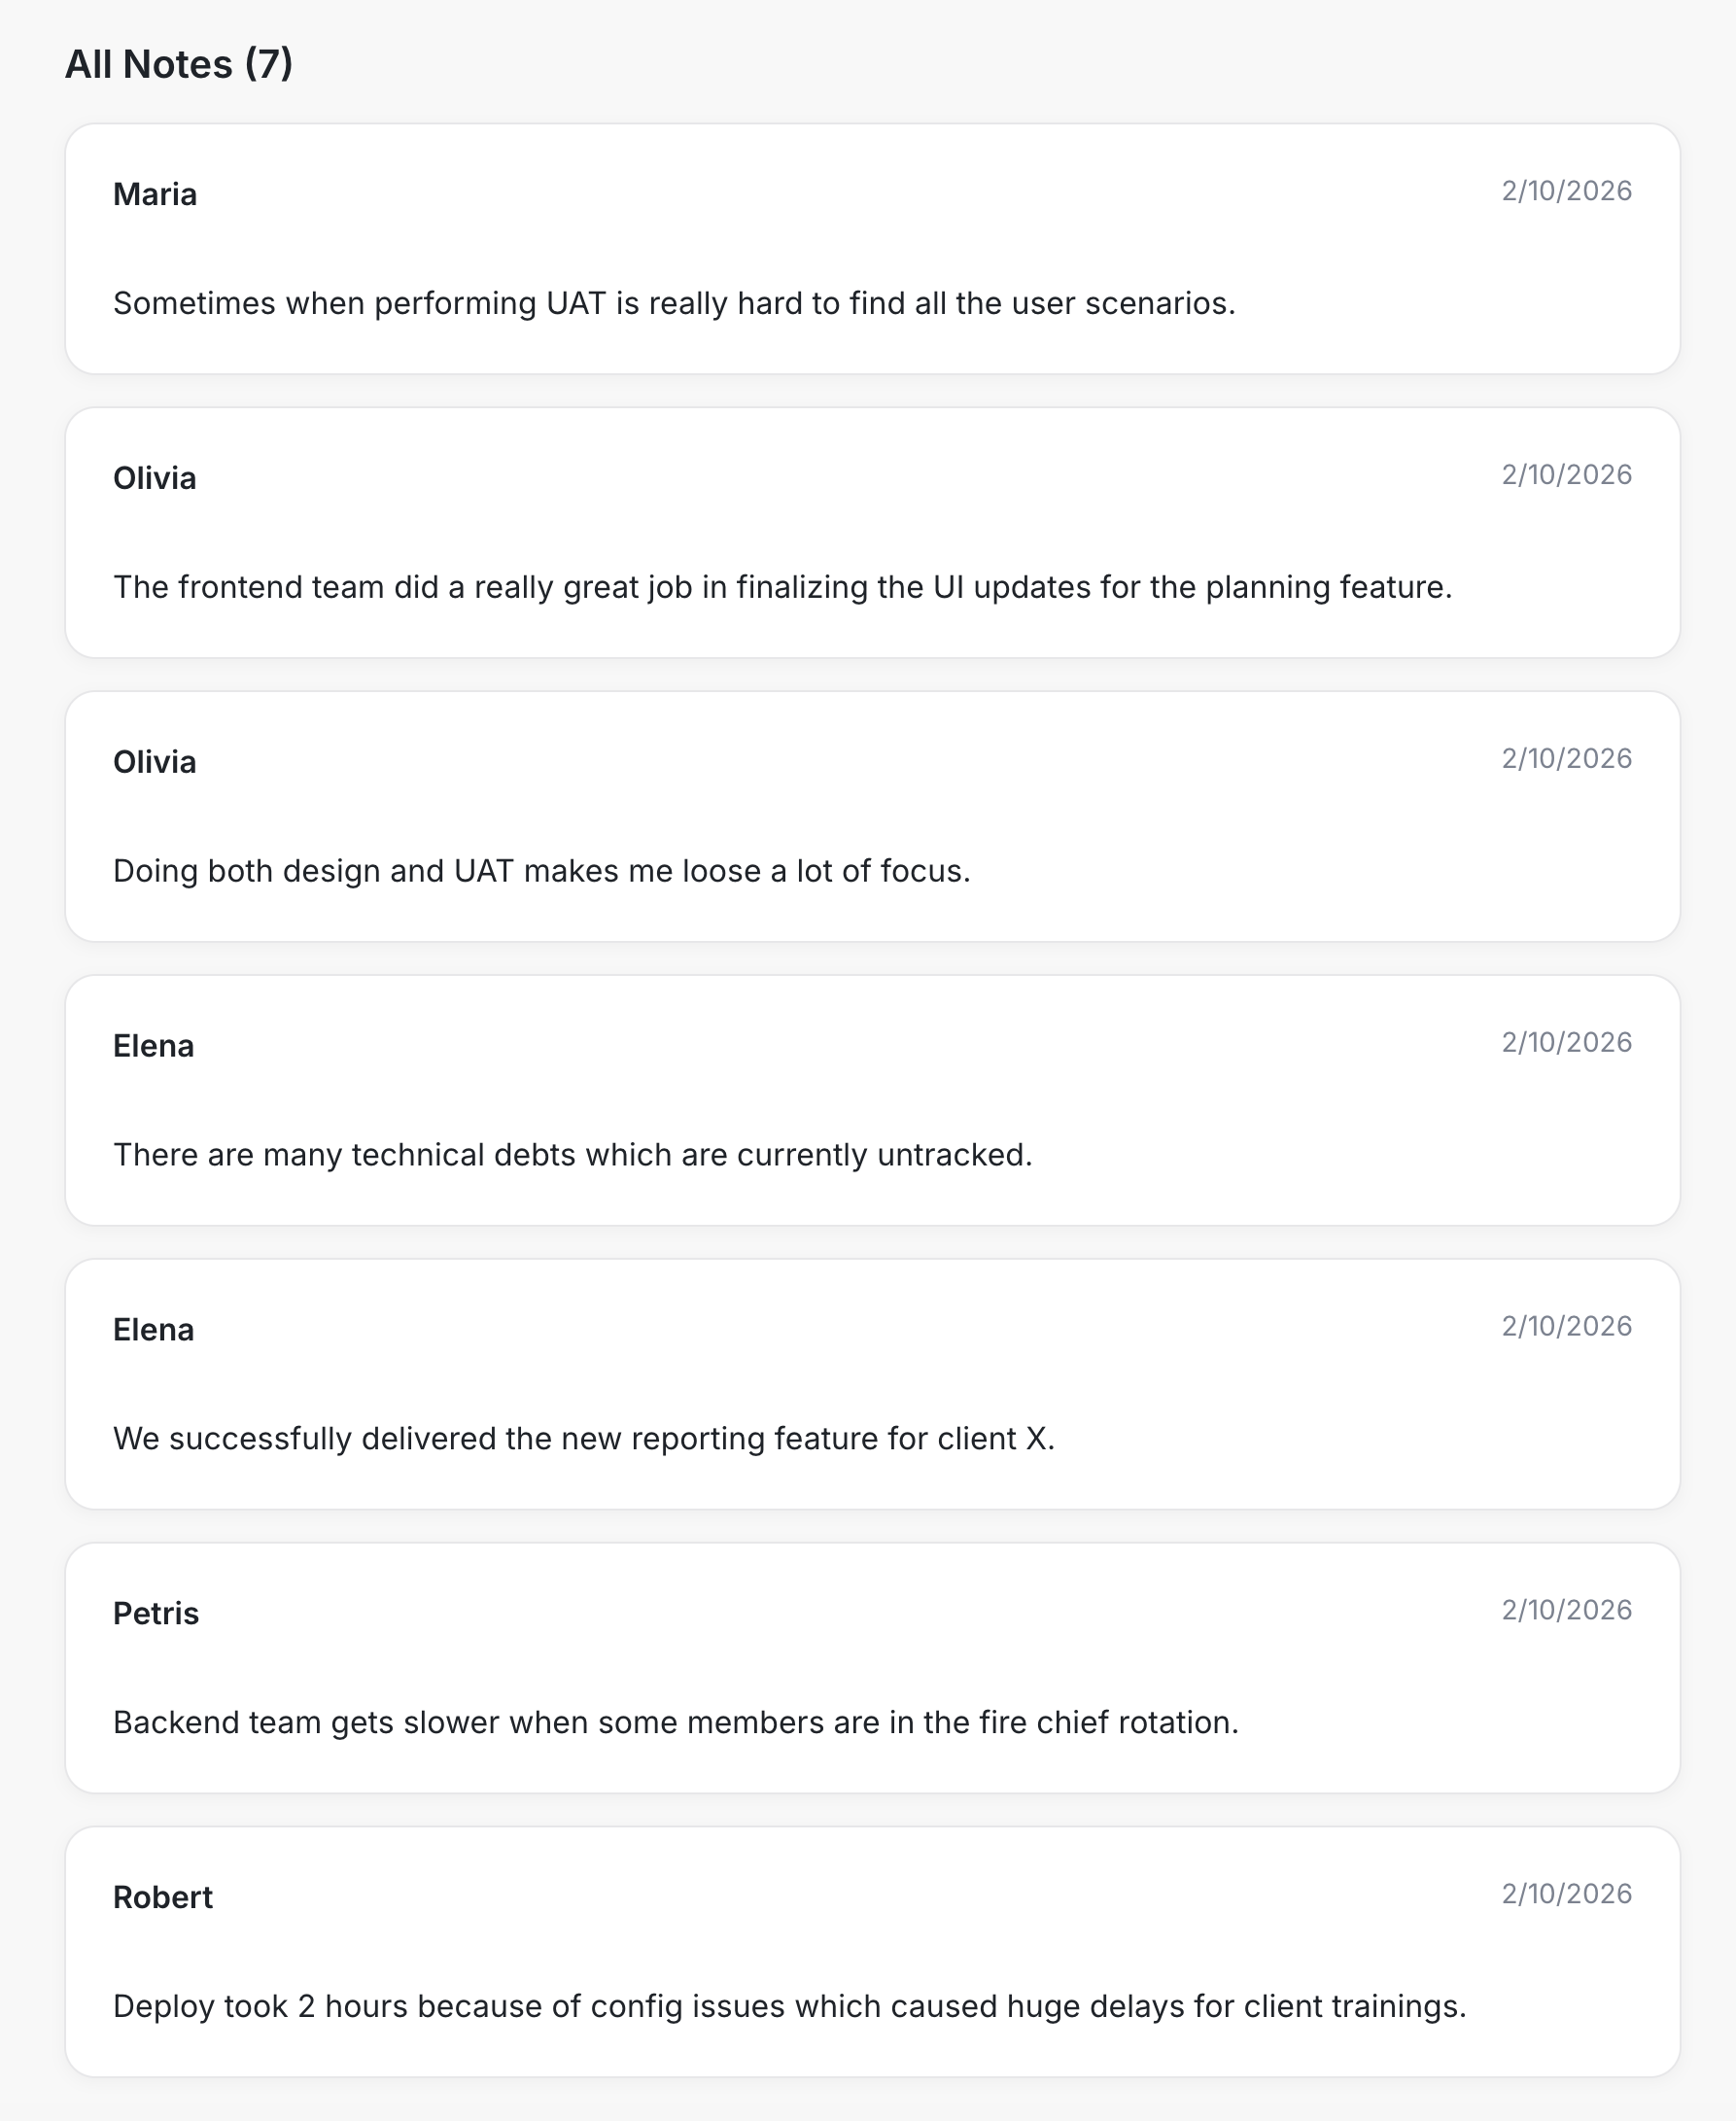Viewport: 1736px width, 2121px height.
Task: Click the author name Petris
Action: pyautogui.click(x=156, y=1614)
